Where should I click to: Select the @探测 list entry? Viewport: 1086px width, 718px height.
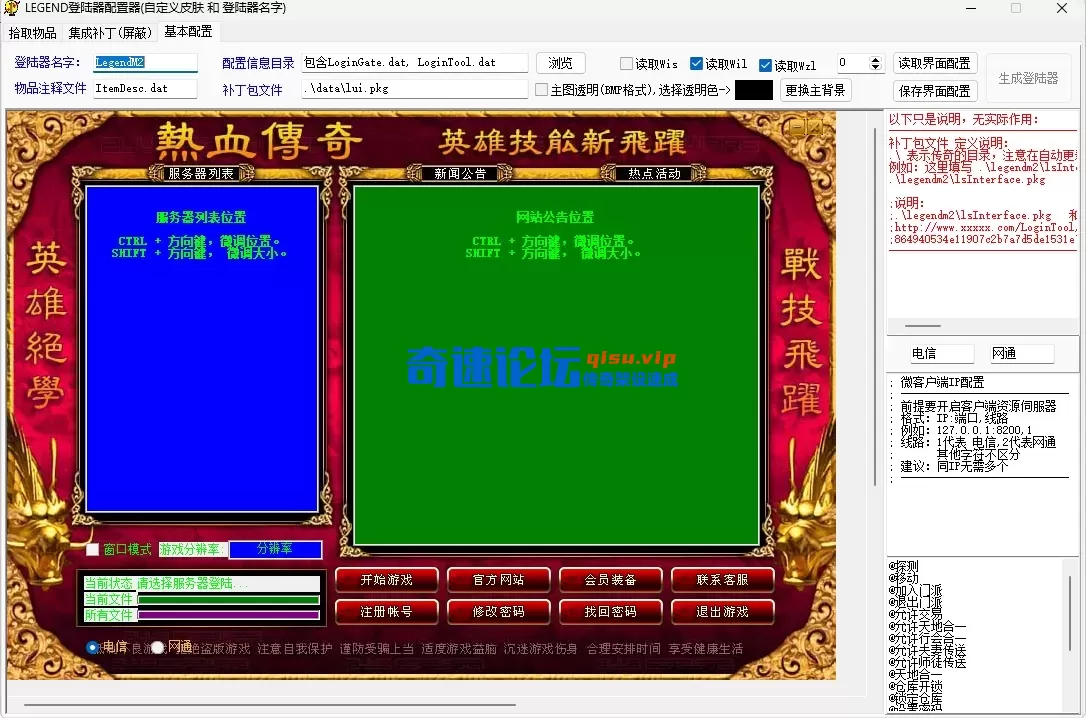point(904,566)
